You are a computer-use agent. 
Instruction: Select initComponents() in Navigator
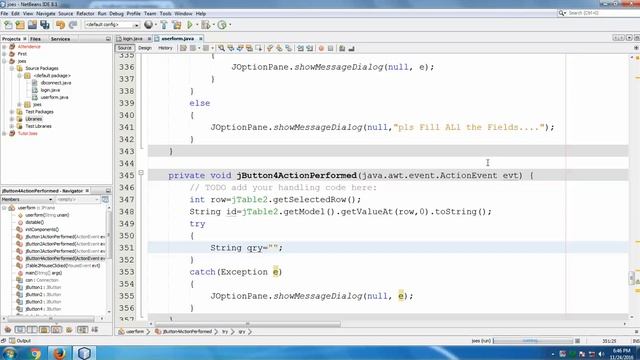pos(42,229)
